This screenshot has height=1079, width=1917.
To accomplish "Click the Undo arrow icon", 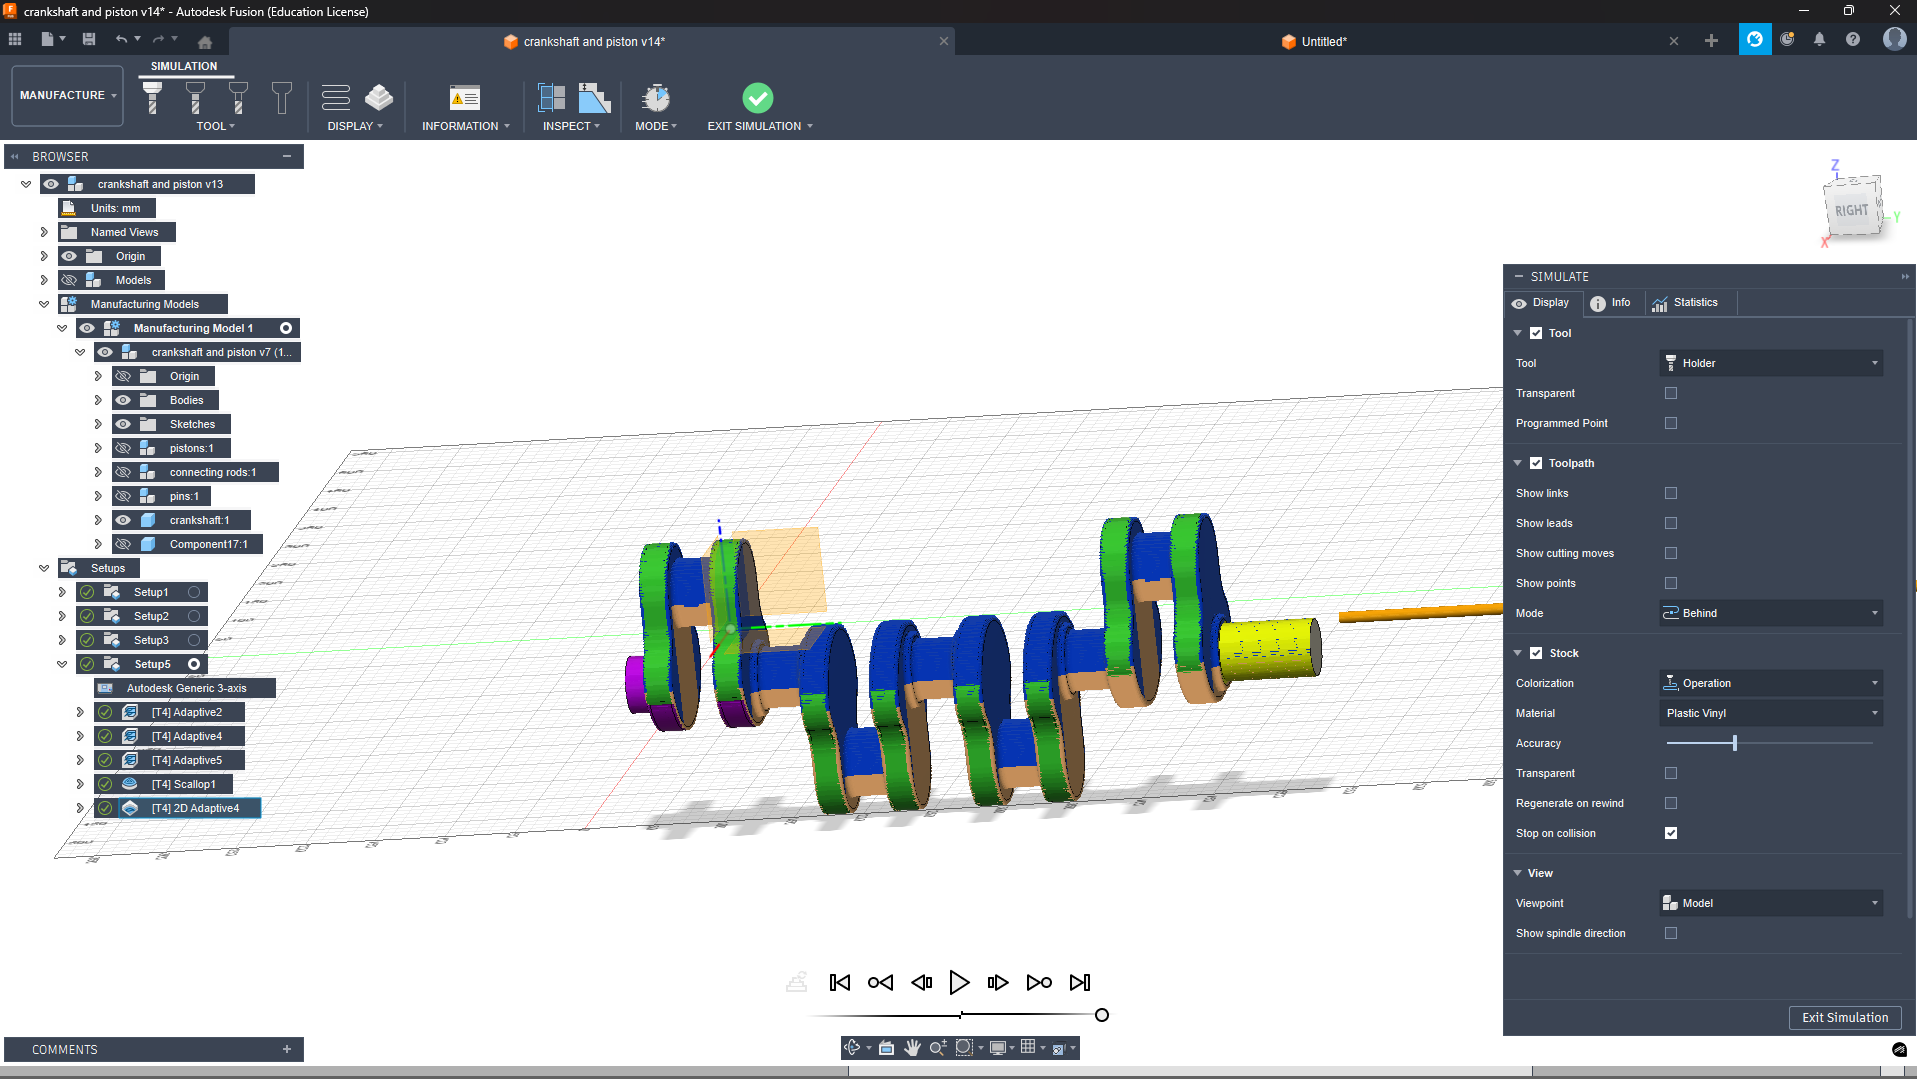I will click(121, 39).
